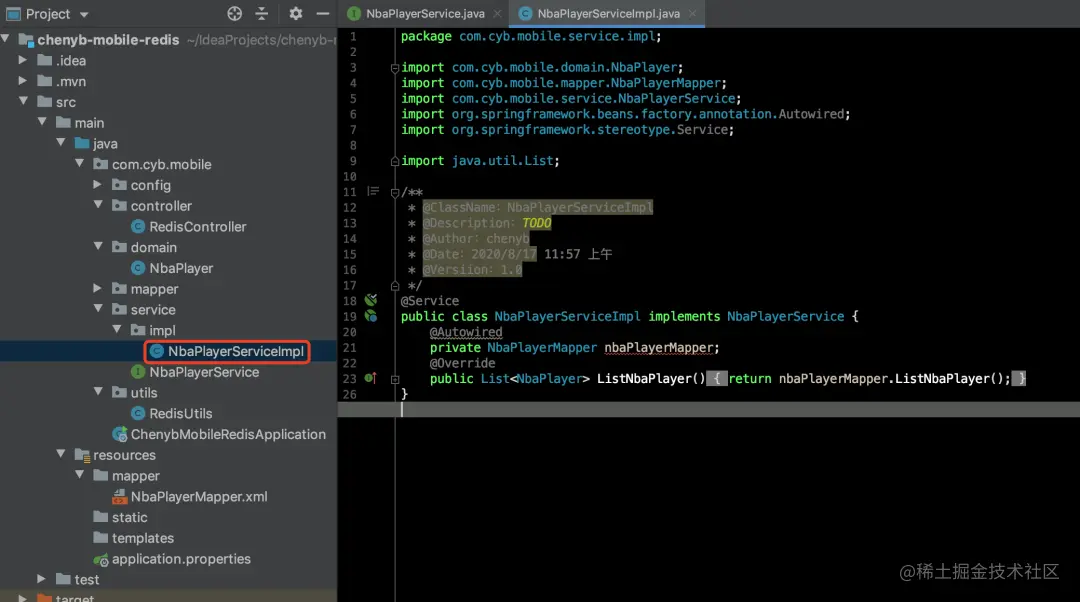Screen dimensions: 1080x602
Task: Click the RedisController class icon
Action: tap(138, 227)
